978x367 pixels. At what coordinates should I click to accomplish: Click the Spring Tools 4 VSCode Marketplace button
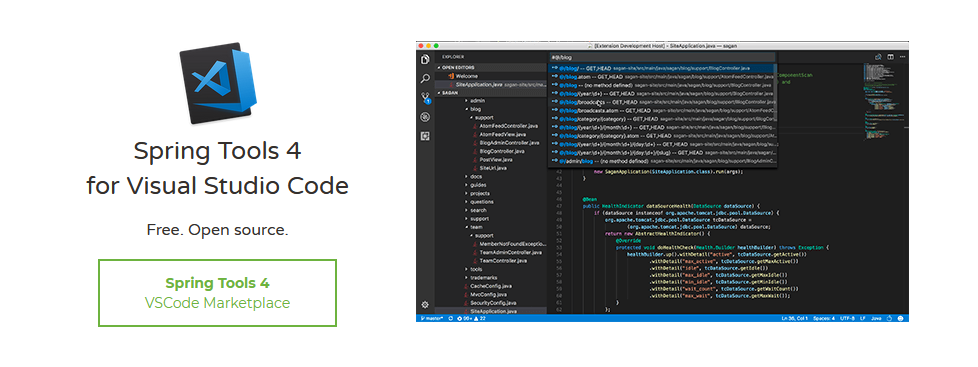click(217, 293)
